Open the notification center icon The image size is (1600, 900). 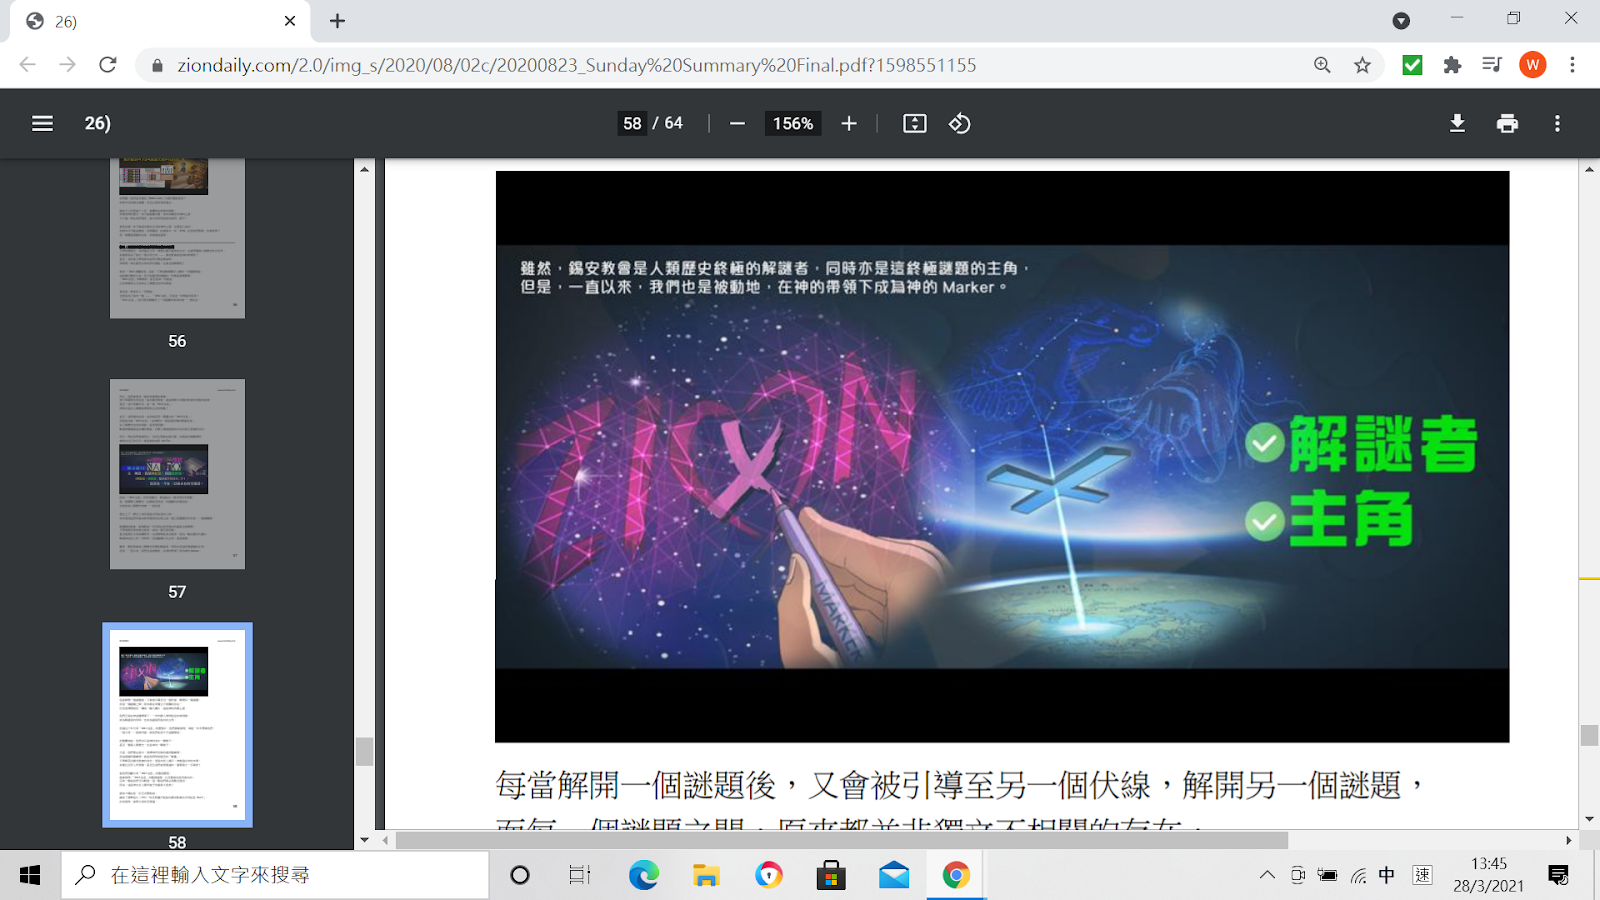pyautogui.click(x=1558, y=876)
